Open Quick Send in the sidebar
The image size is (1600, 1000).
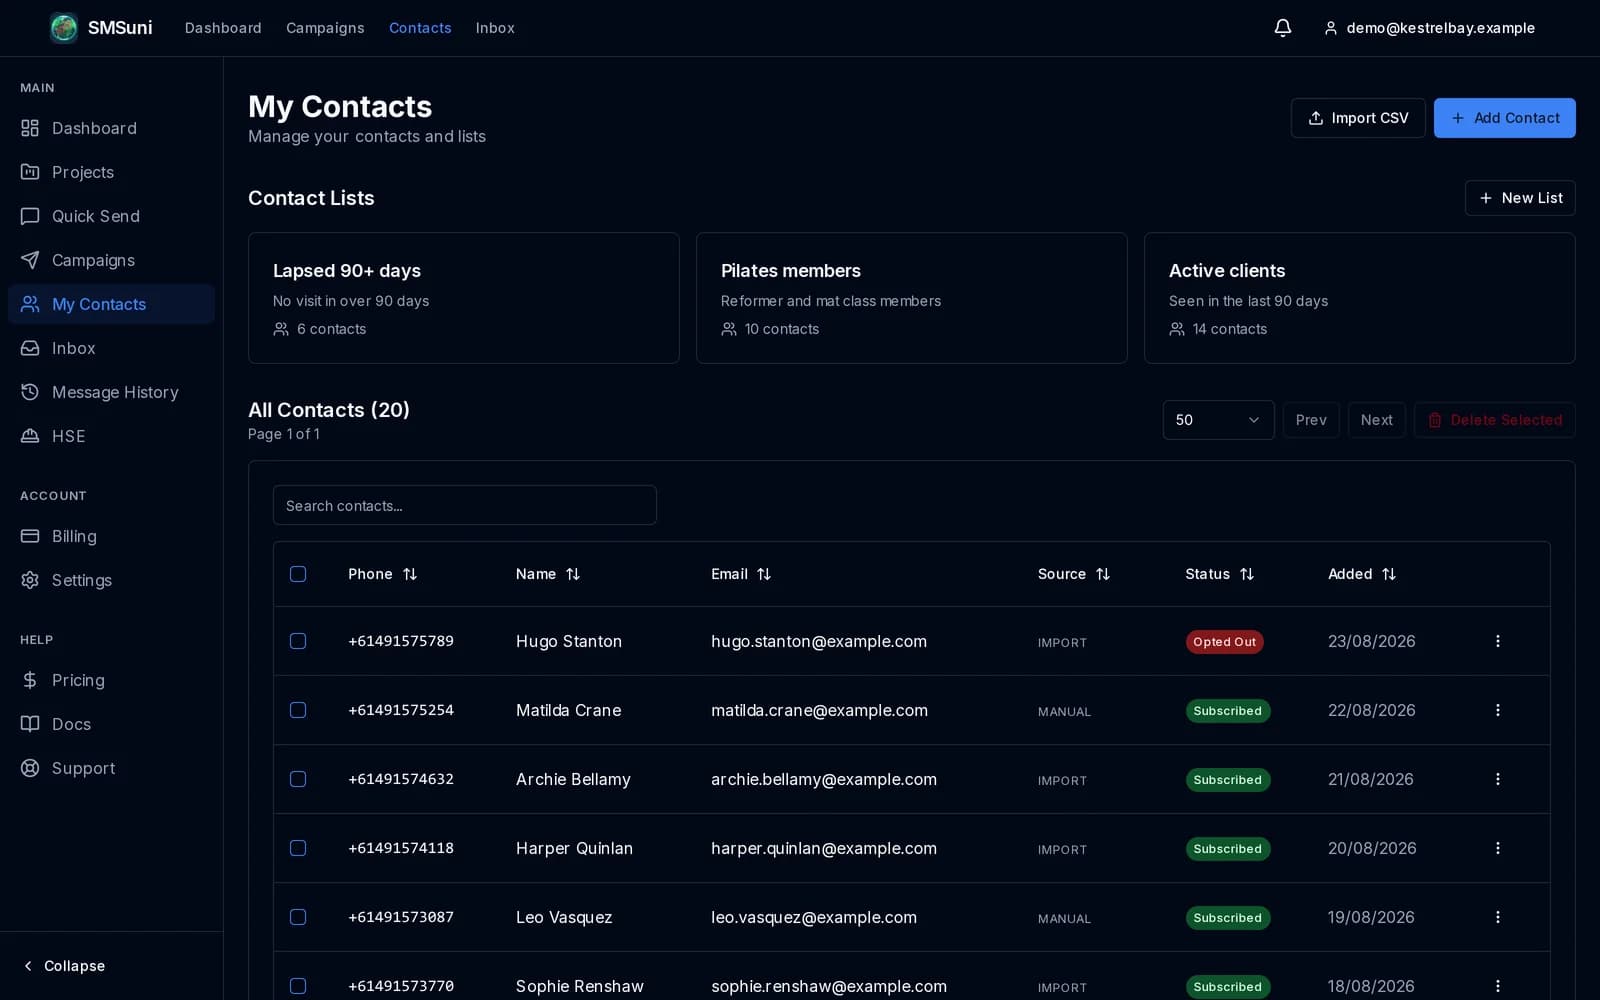(x=111, y=216)
